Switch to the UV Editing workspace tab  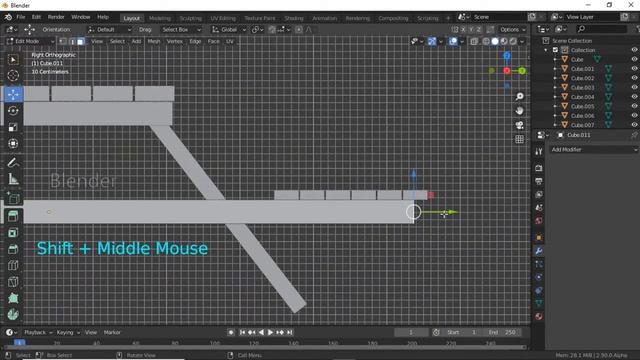pyautogui.click(x=223, y=18)
